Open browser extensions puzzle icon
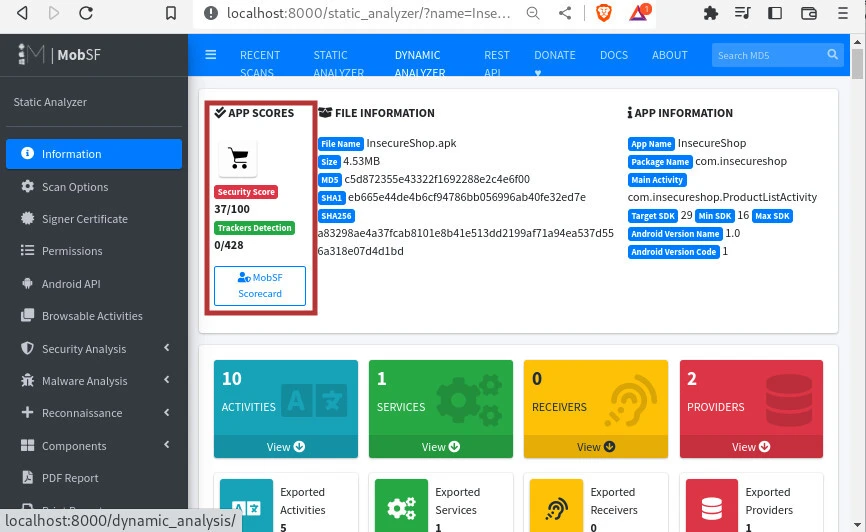Image resolution: width=866 pixels, height=532 pixels. pos(711,13)
